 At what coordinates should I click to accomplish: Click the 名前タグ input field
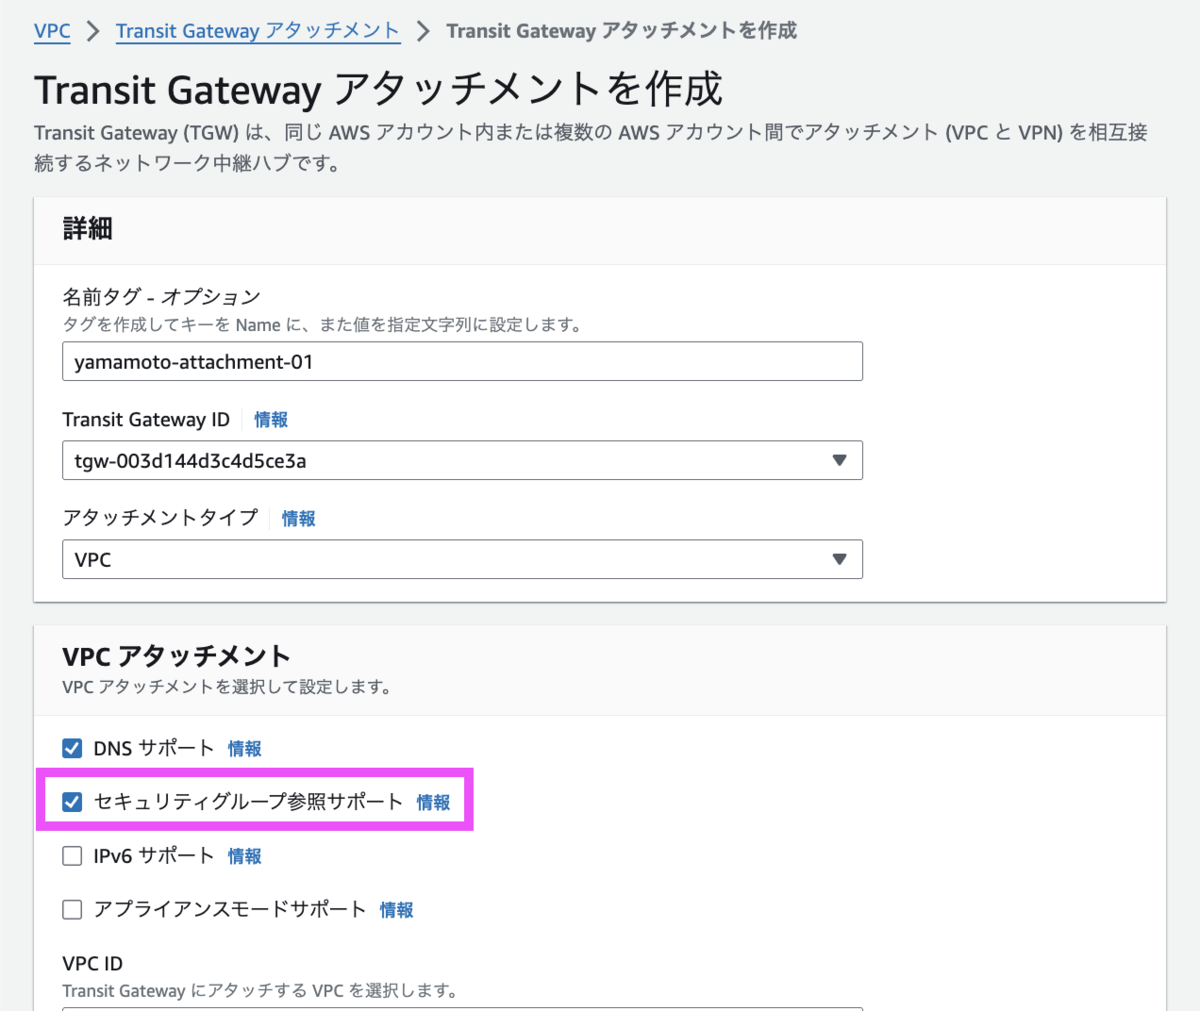[x=462, y=362]
